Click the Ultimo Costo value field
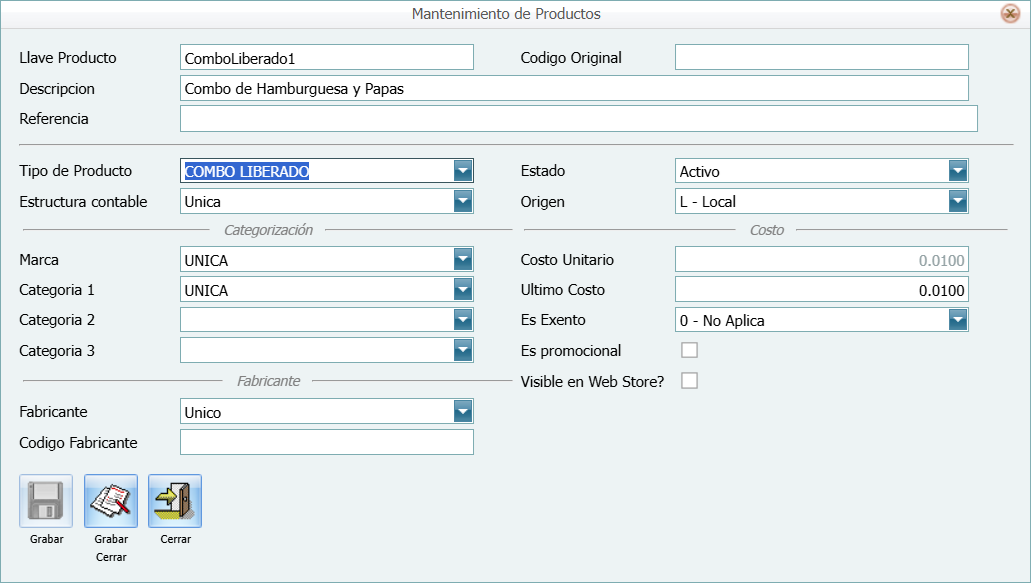The width and height of the screenshot is (1031, 583). coord(821,290)
